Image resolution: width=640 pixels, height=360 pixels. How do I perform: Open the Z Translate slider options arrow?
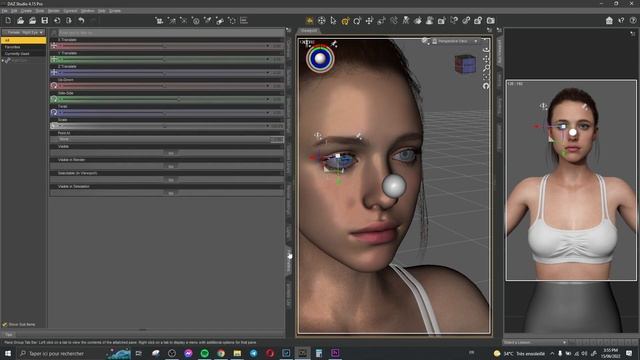[x=268, y=73]
